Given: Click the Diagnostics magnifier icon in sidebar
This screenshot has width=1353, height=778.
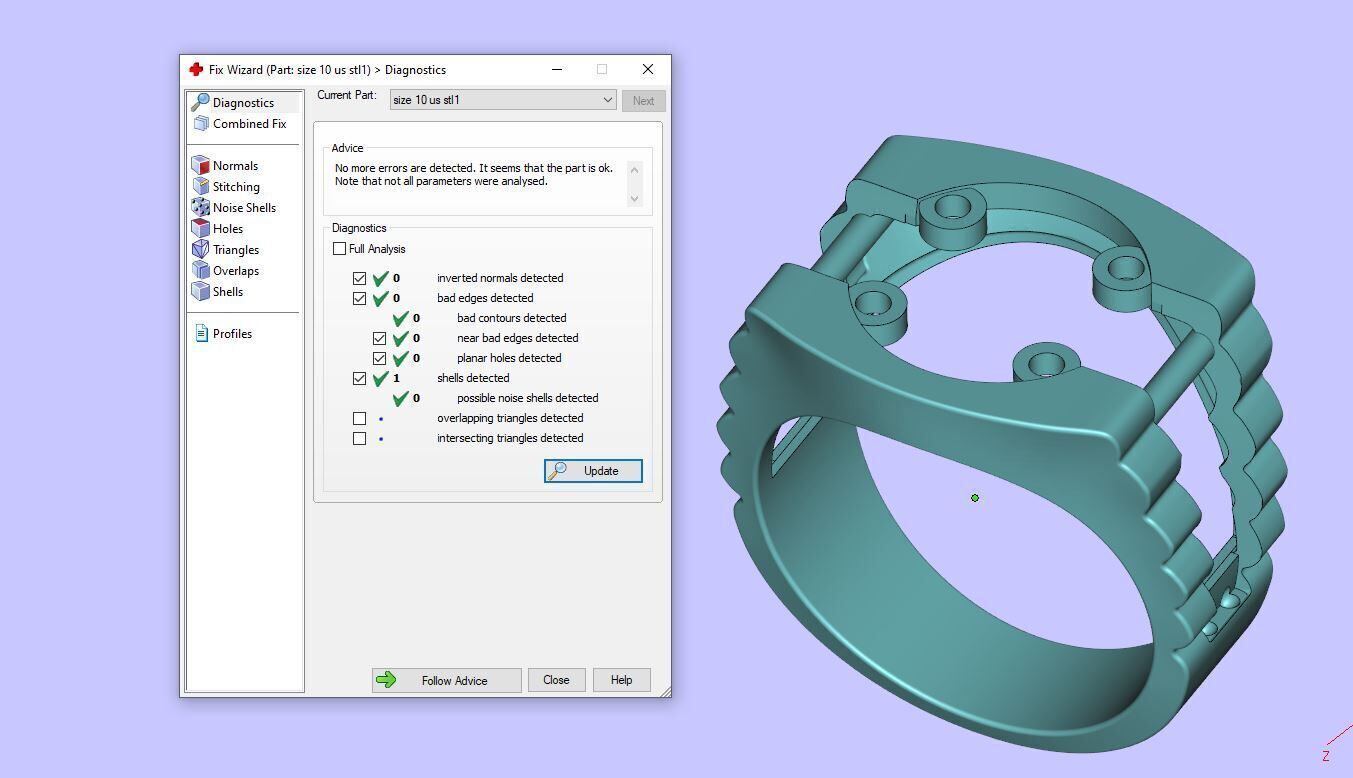Looking at the screenshot, I should pyautogui.click(x=200, y=102).
